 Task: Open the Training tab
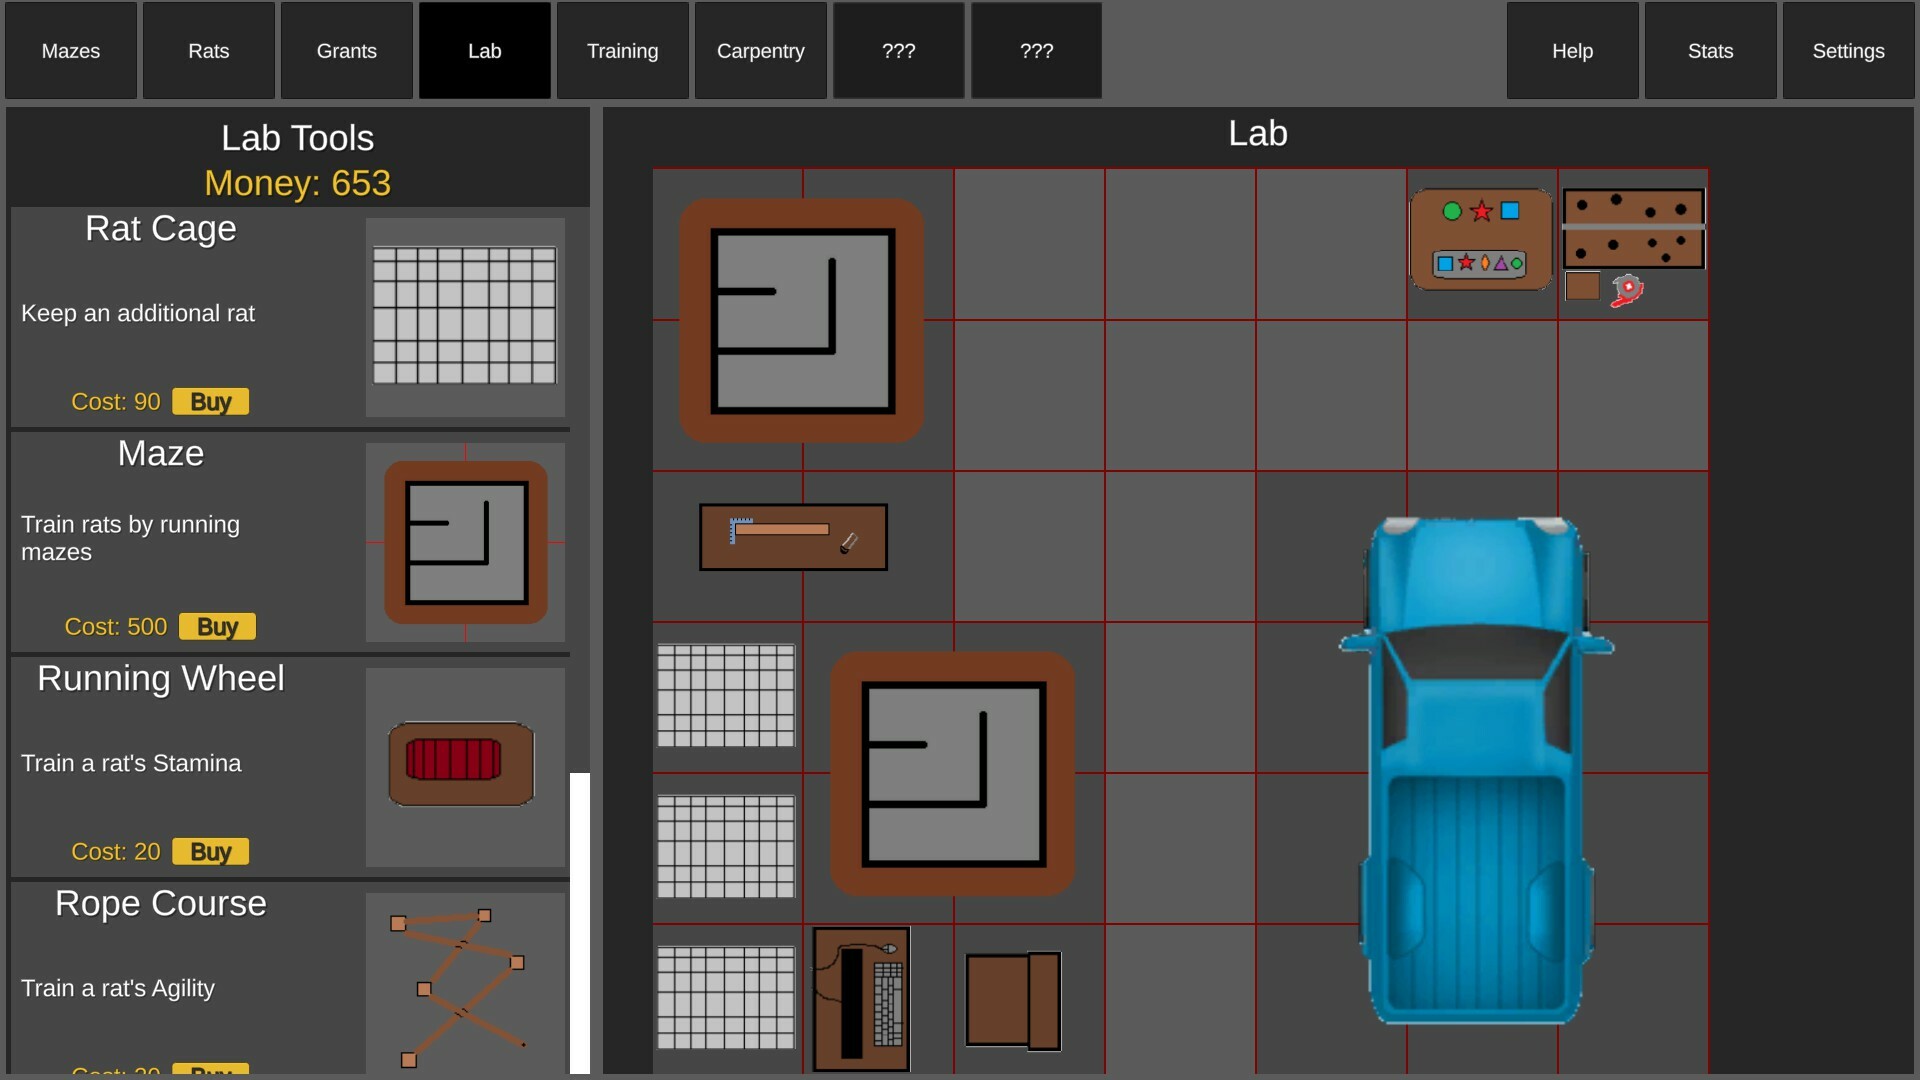[x=622, y=50]
